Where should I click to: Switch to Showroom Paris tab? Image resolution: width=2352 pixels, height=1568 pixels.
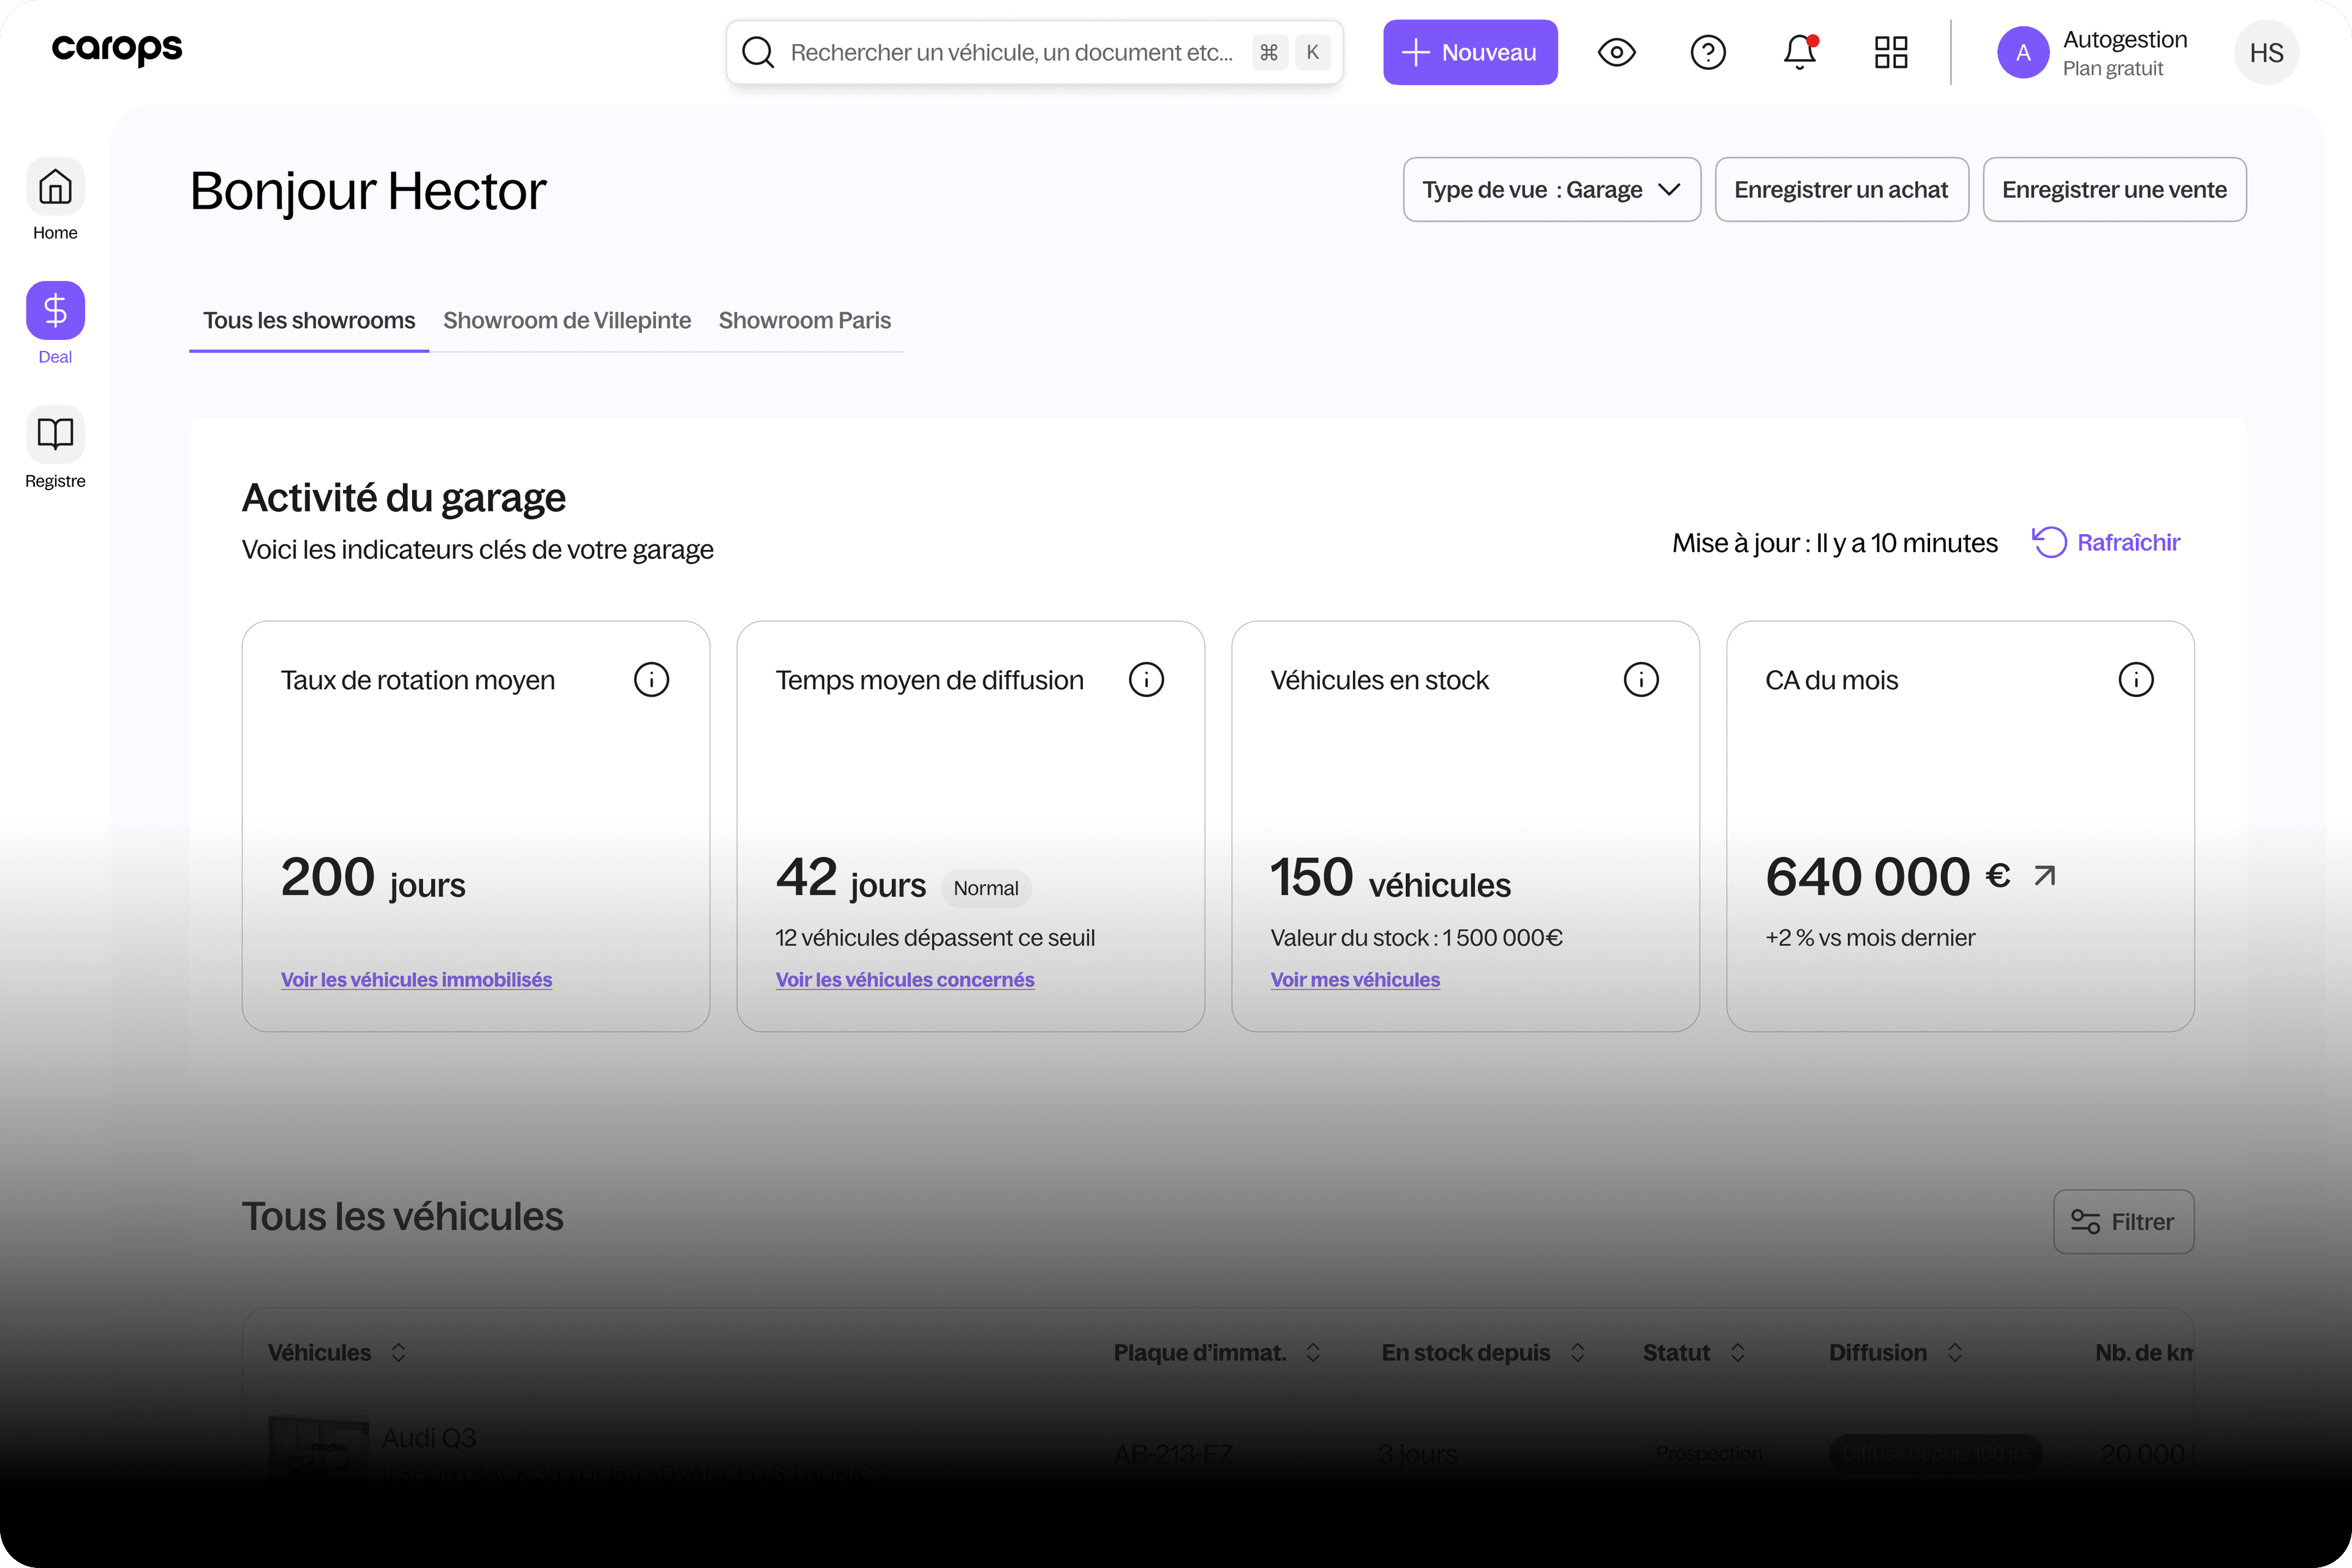[x=805, y=320]
